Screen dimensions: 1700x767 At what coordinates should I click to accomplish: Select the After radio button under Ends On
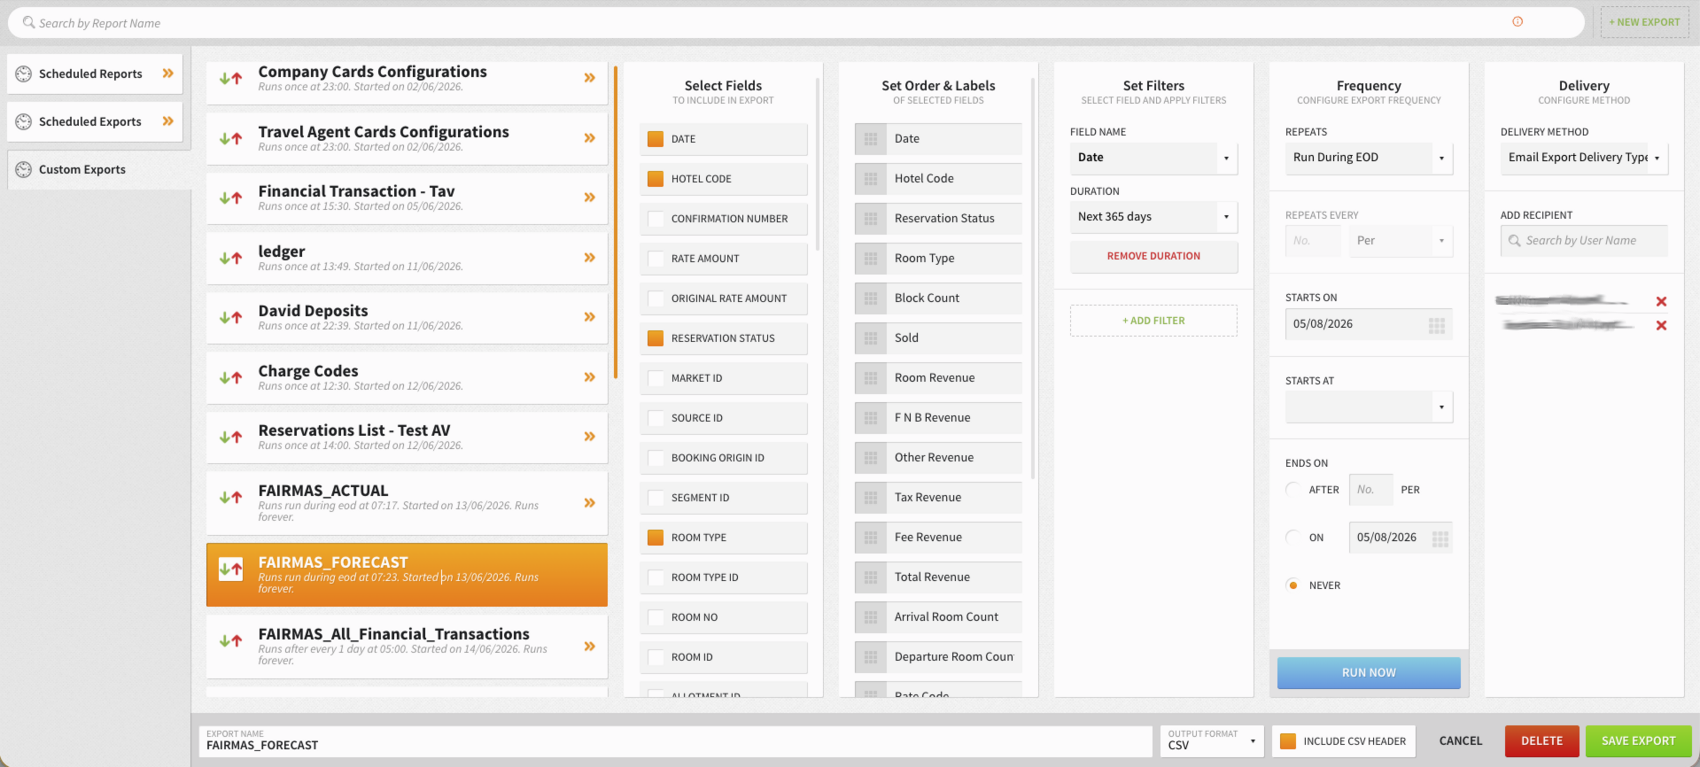pyautogui.click(x=1293, y=489)
